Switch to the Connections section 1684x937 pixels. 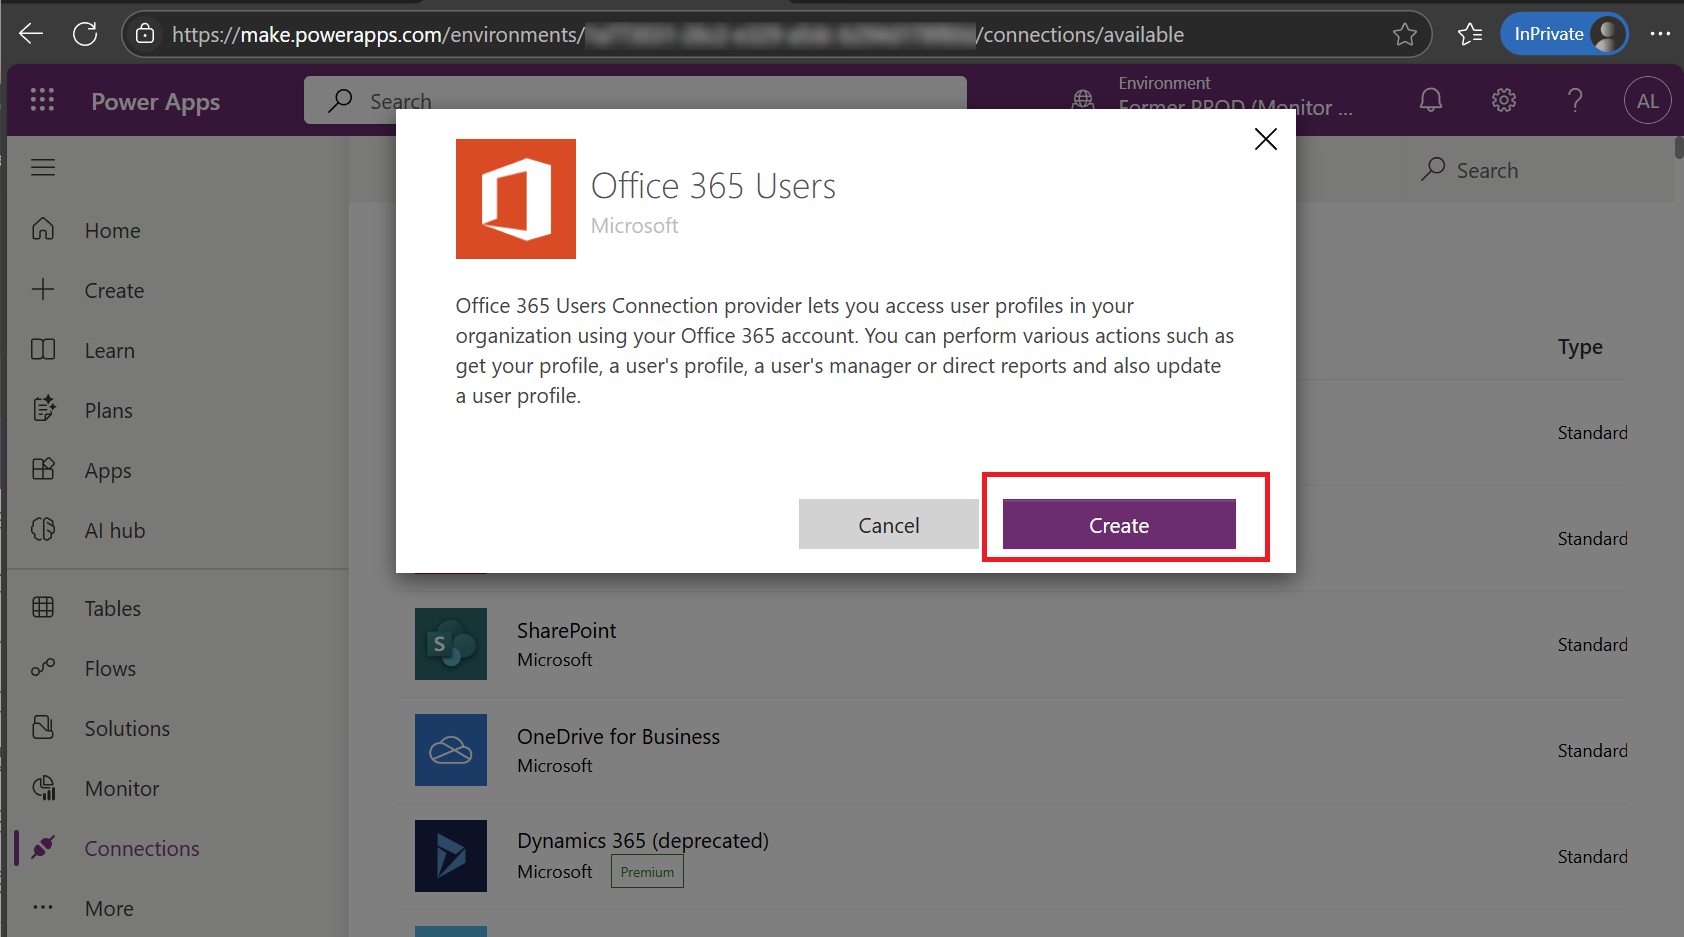click(x=141, y=848)
